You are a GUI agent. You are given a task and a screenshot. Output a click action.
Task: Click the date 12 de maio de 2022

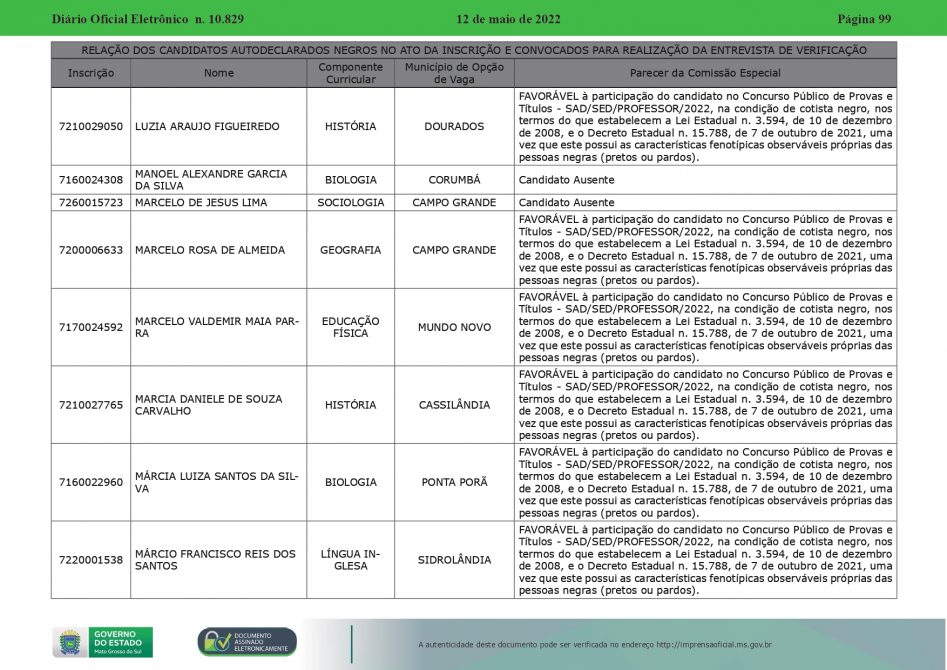click(508, 19)
